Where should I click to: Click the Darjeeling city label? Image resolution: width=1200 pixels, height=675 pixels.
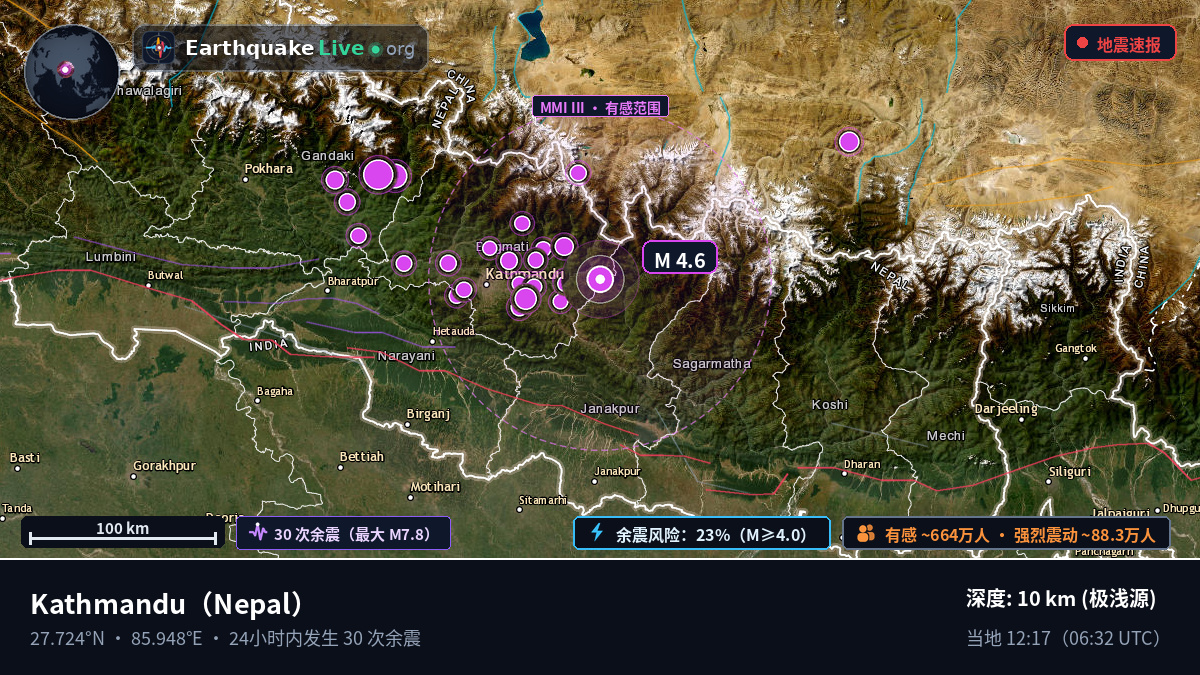click(x=1006, y=408)
